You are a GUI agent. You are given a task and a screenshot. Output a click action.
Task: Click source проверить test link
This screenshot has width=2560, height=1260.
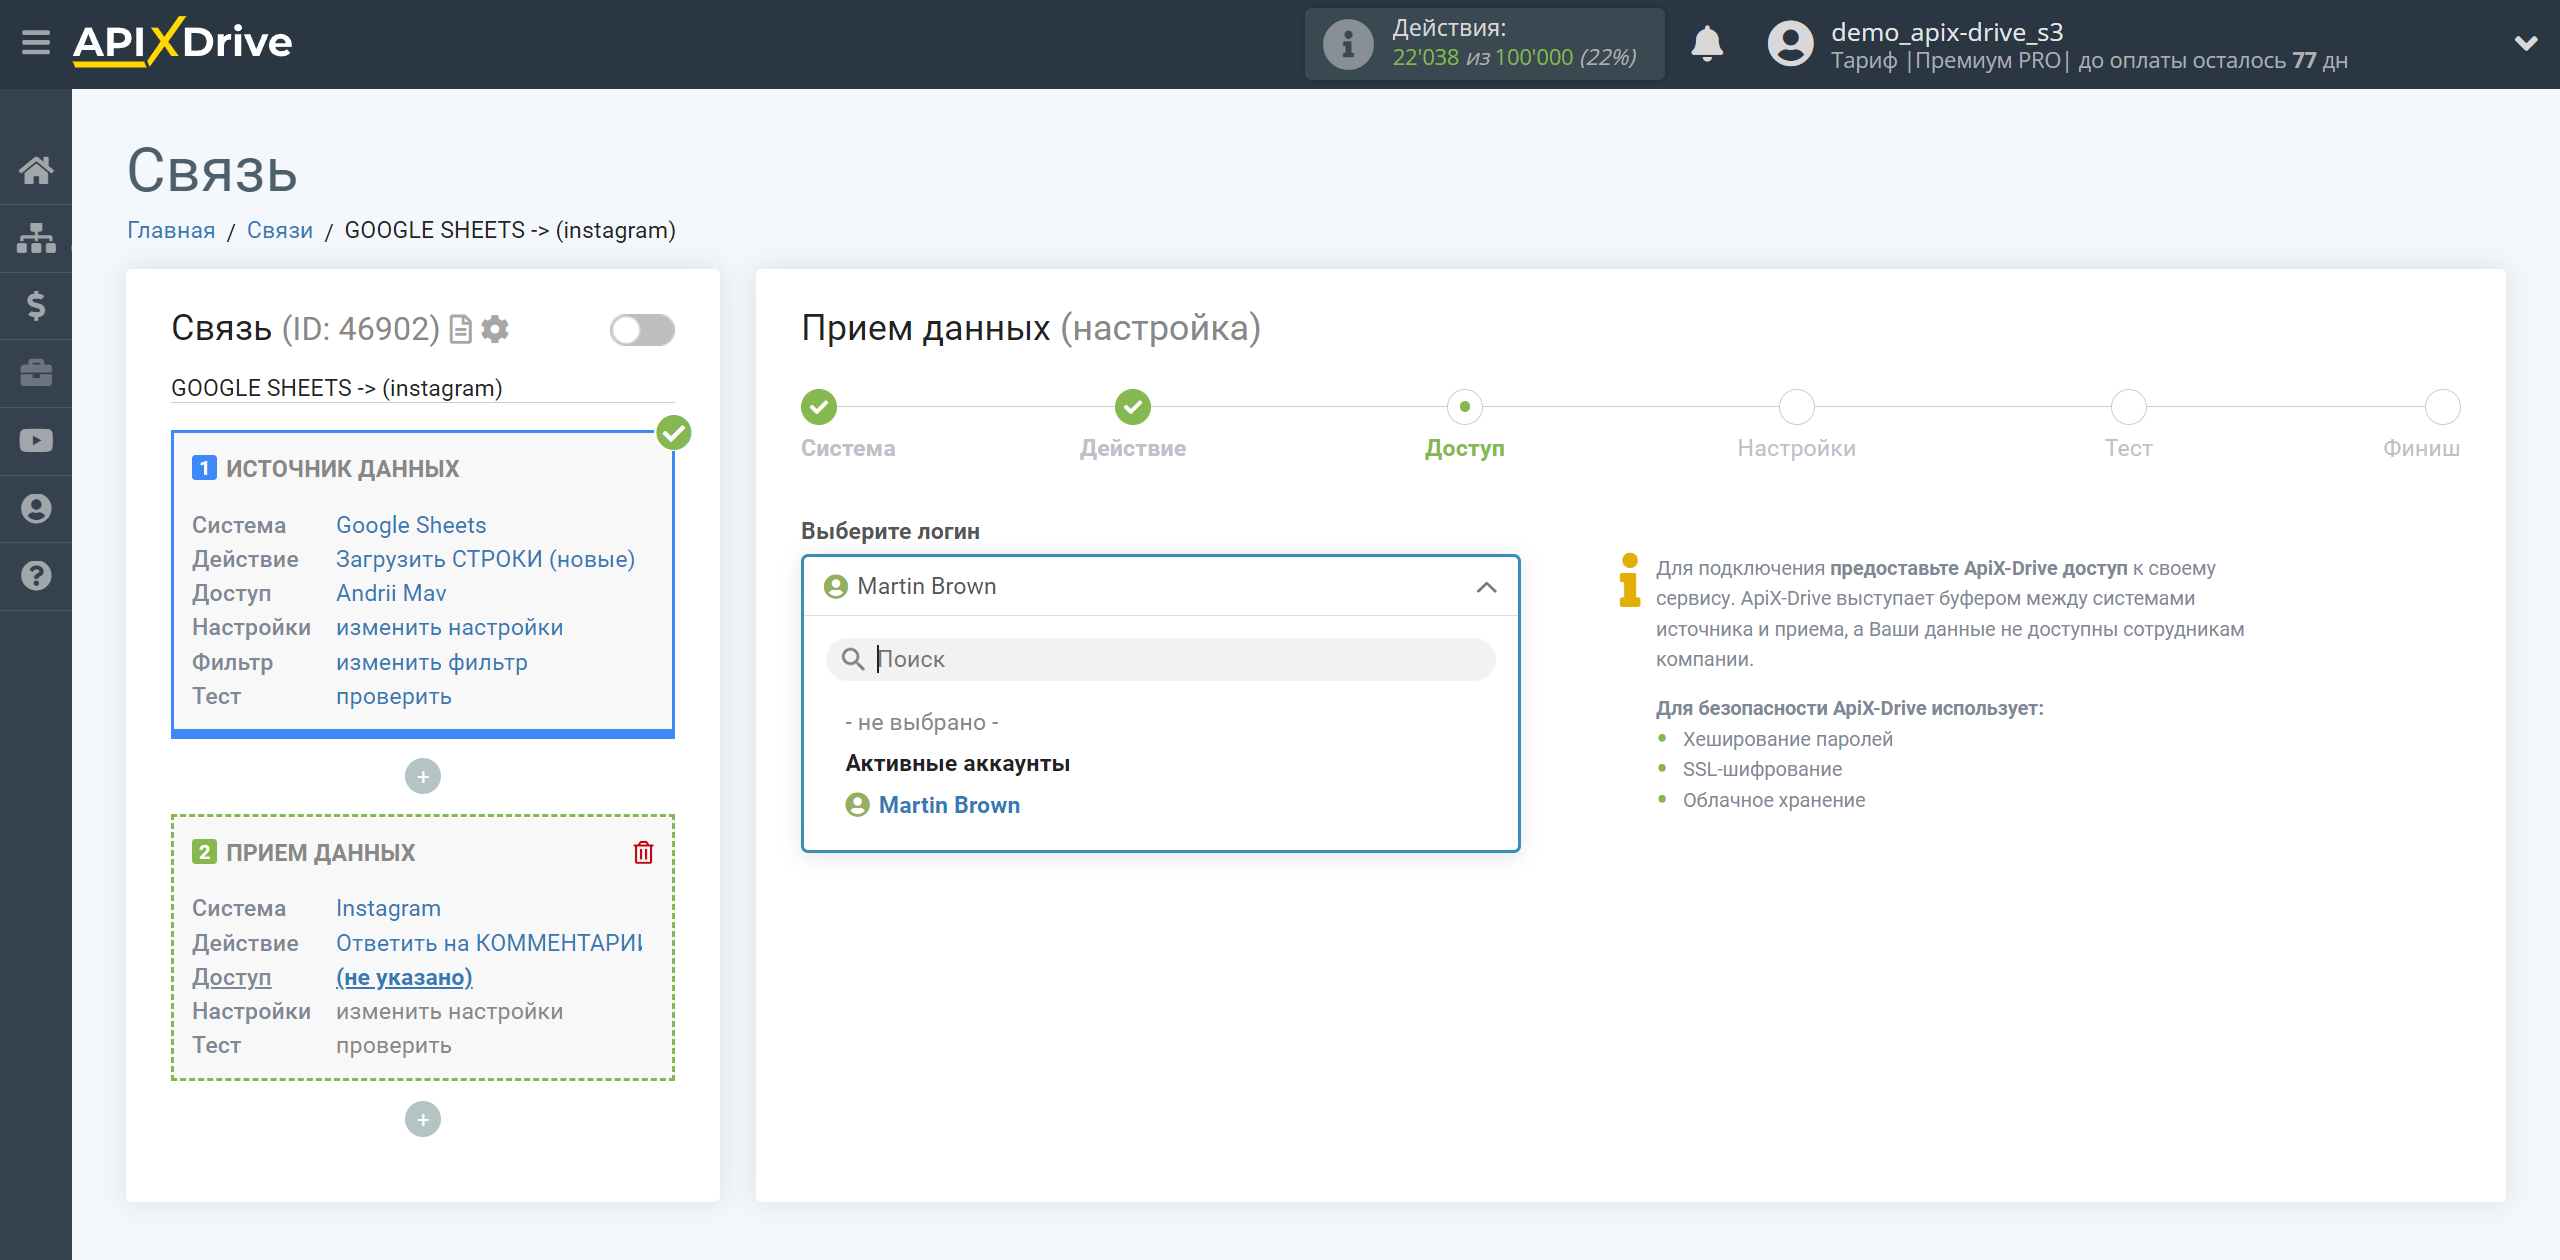click(393, 696)
